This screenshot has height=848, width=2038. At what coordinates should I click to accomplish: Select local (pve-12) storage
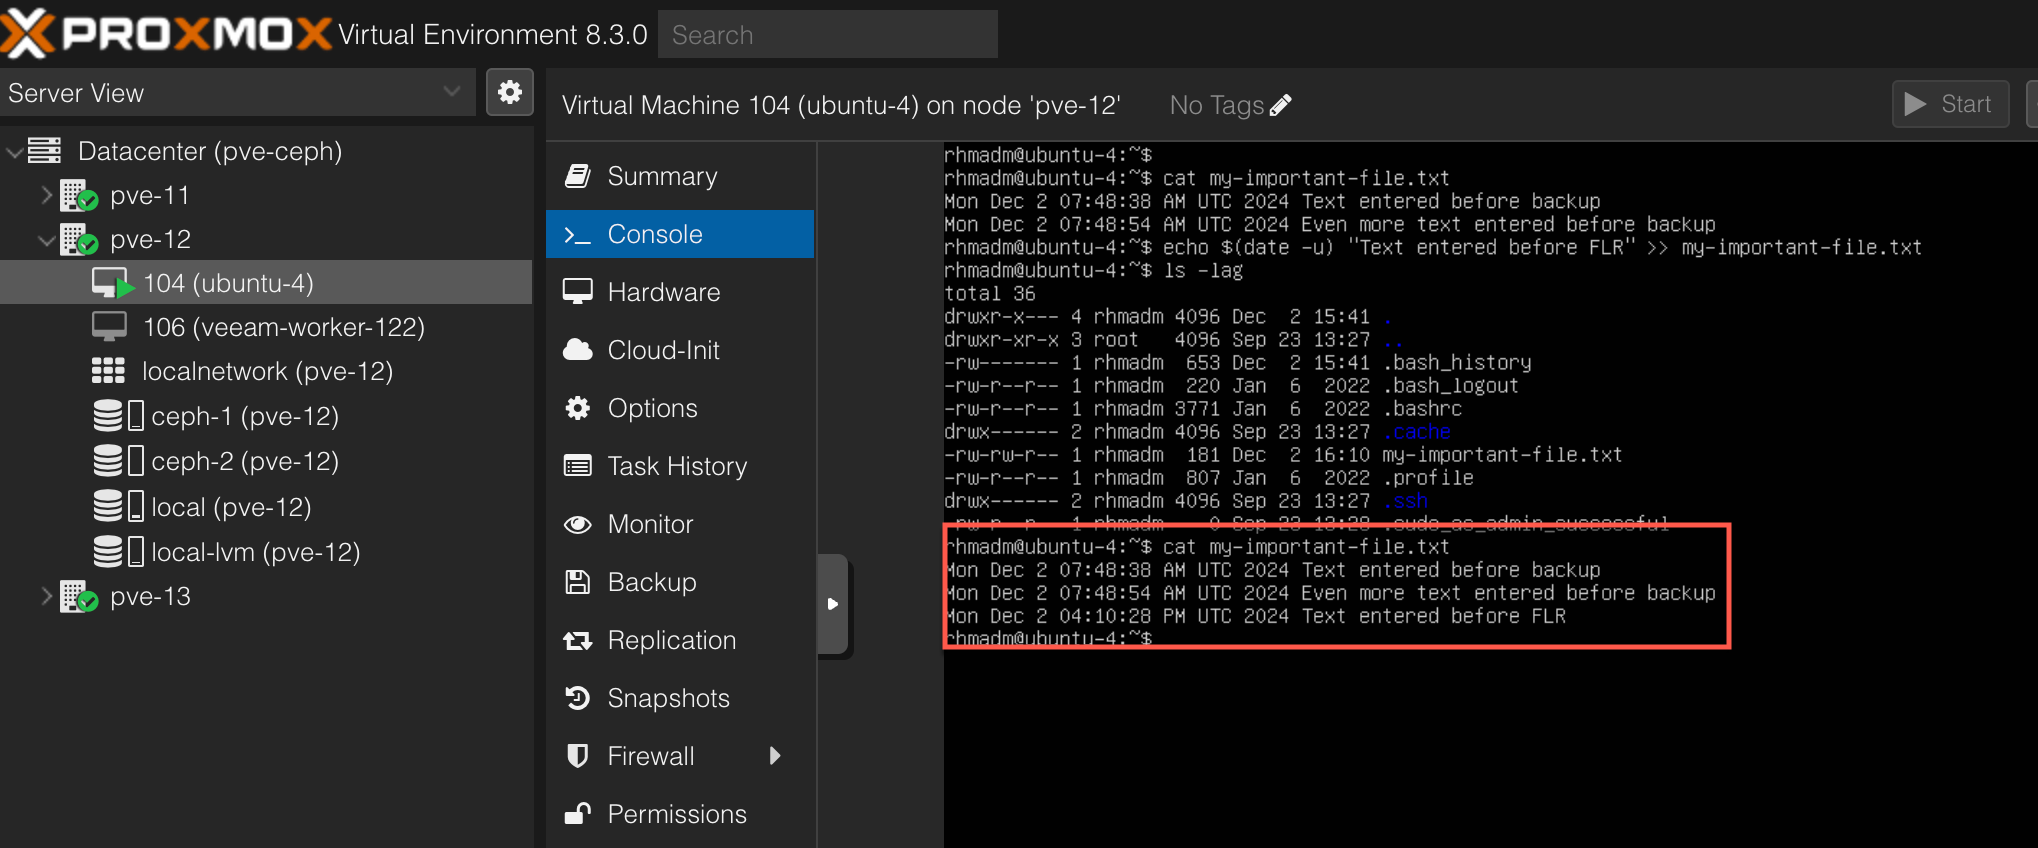266,507
